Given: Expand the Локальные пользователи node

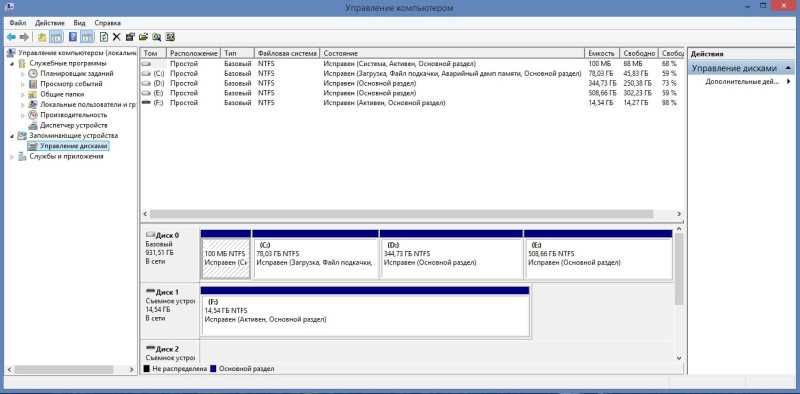Looking at the screenshot, I should pos(22,105).
